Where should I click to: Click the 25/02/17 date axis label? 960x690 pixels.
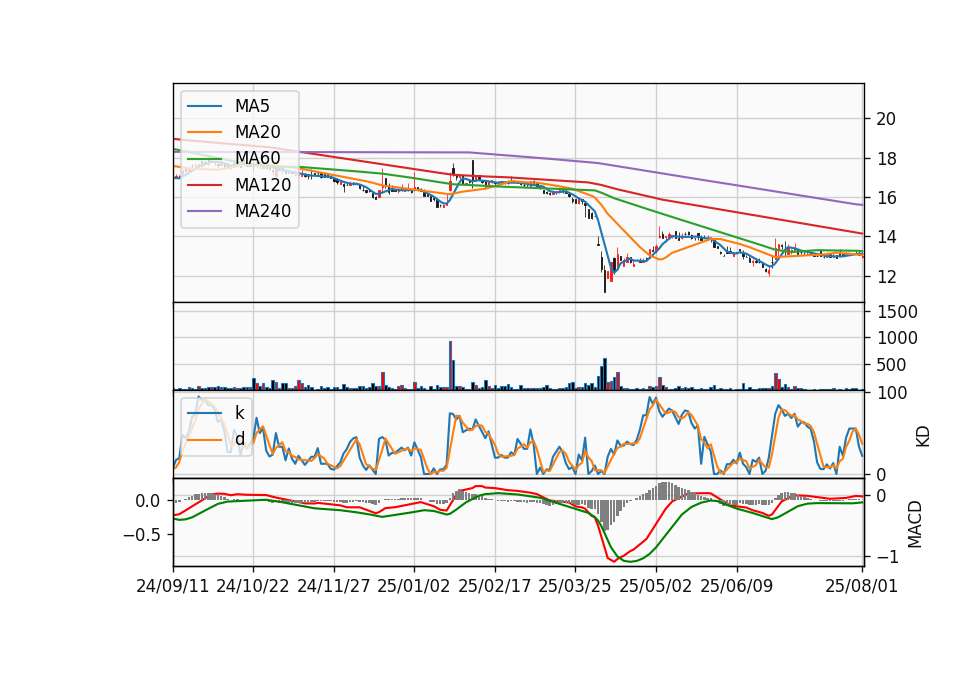tap(495, 586)
